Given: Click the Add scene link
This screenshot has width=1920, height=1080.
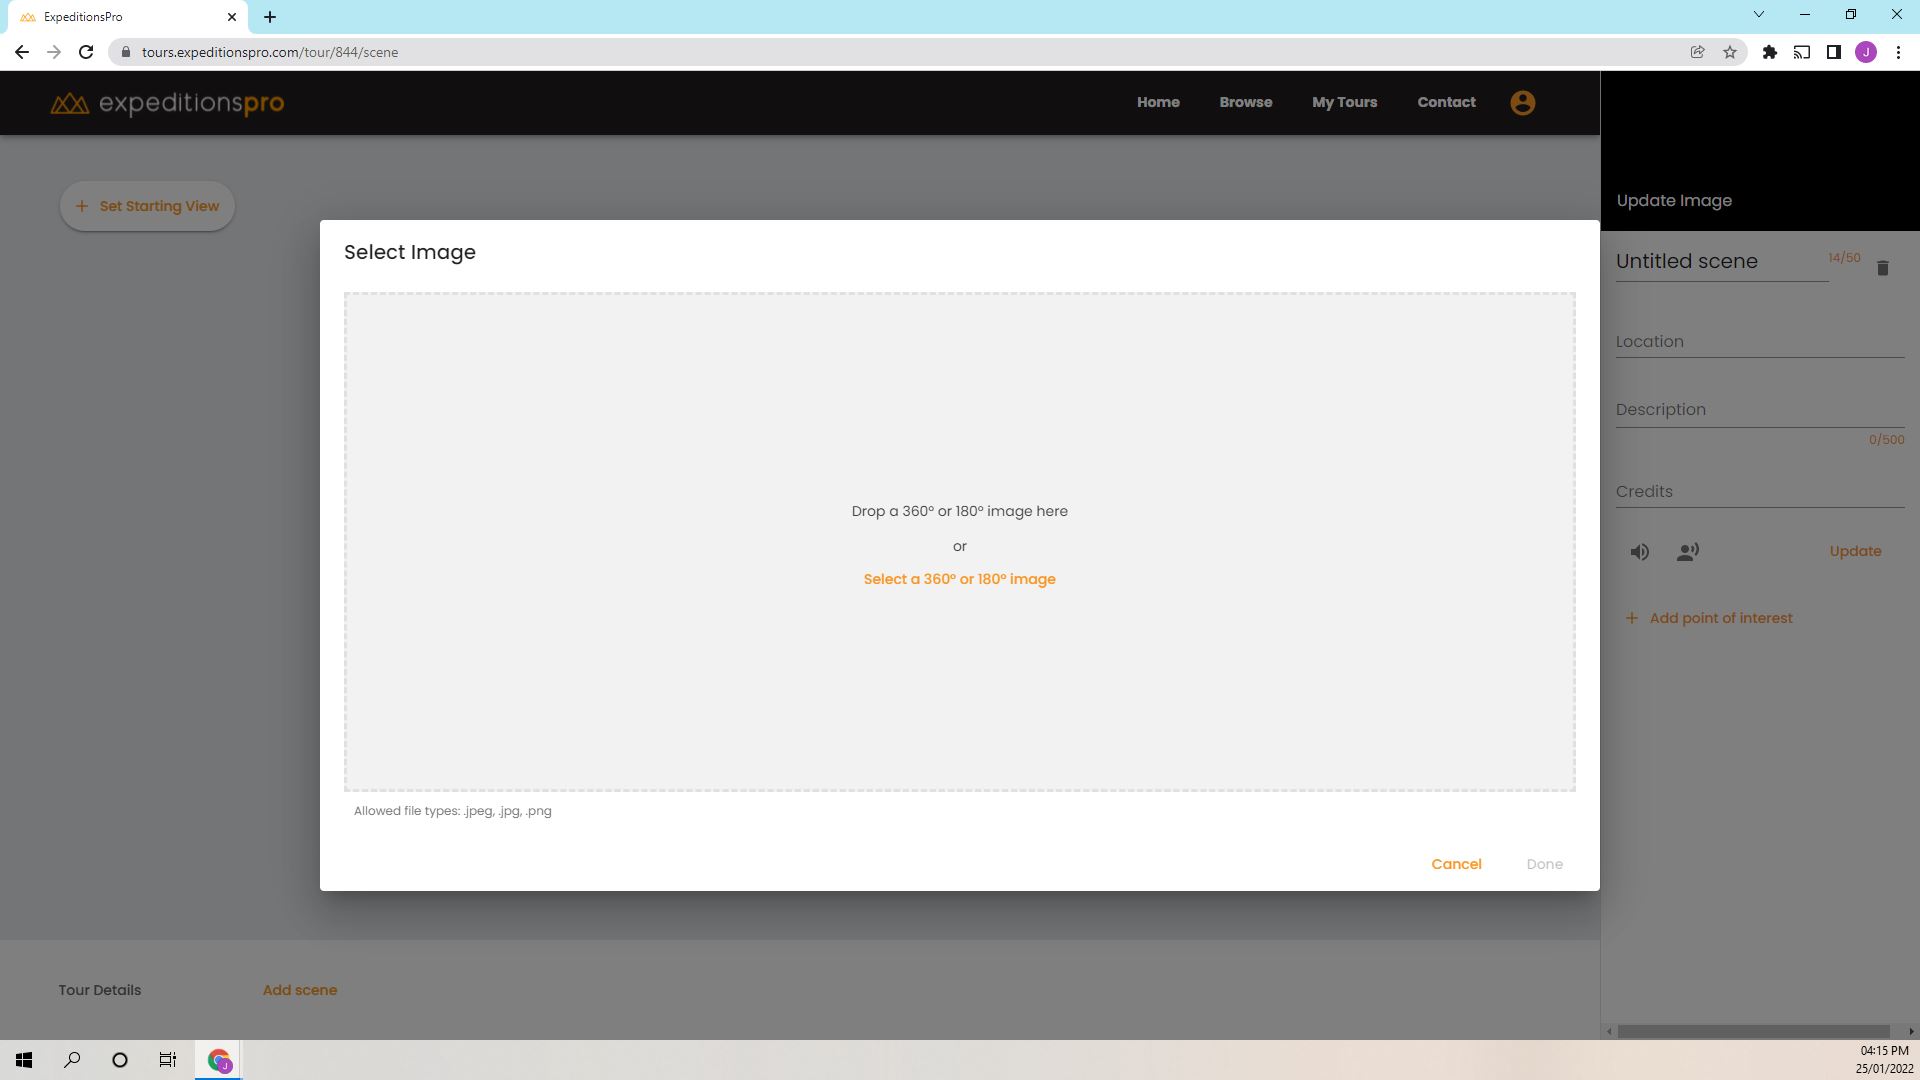Looking at the screenshot, I should point(299,990).
